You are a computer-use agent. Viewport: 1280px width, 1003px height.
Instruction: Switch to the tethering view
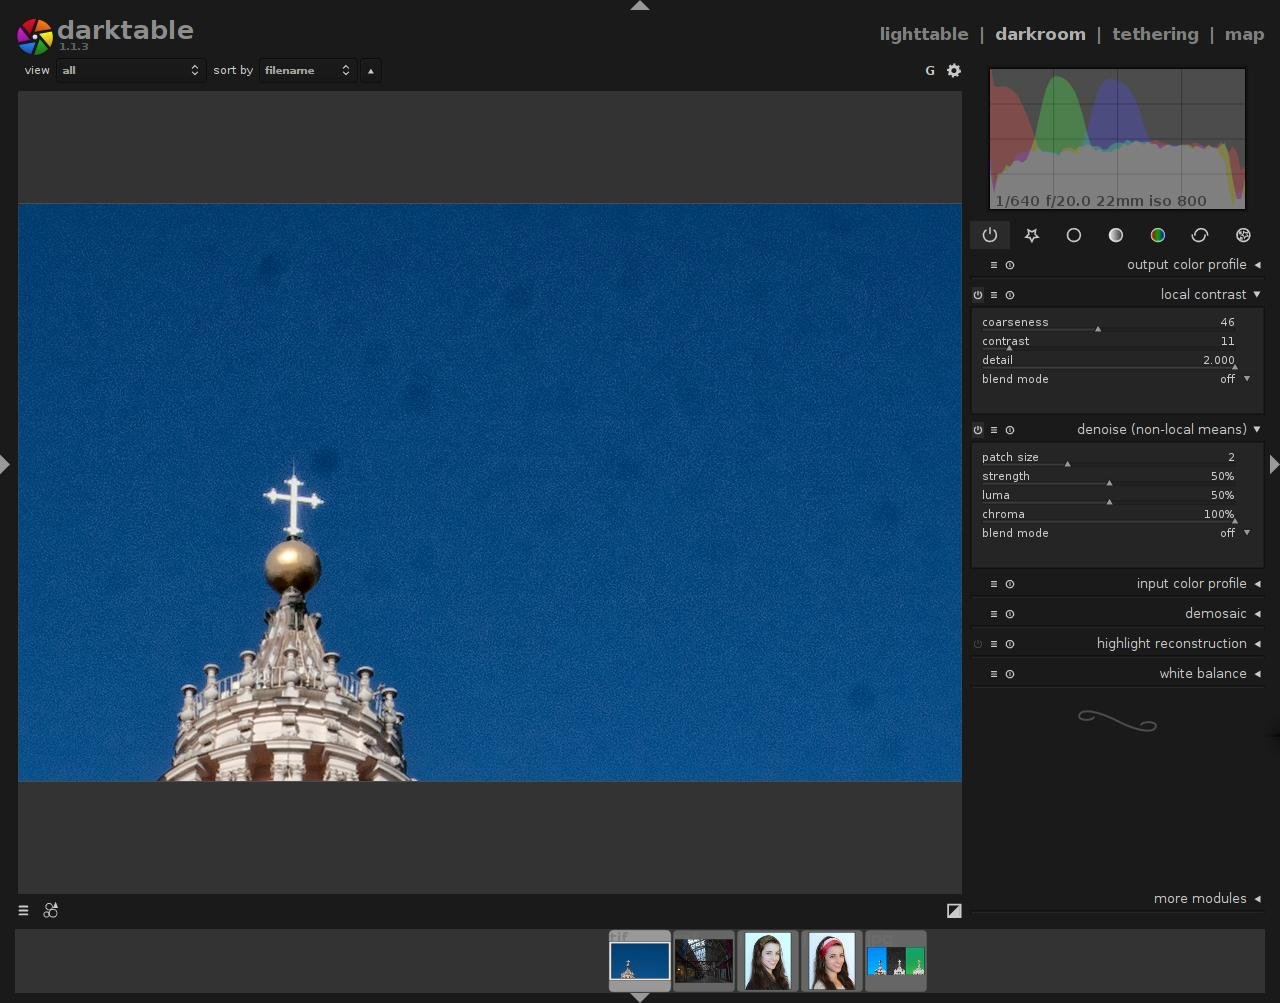[x=1155, y=34]
